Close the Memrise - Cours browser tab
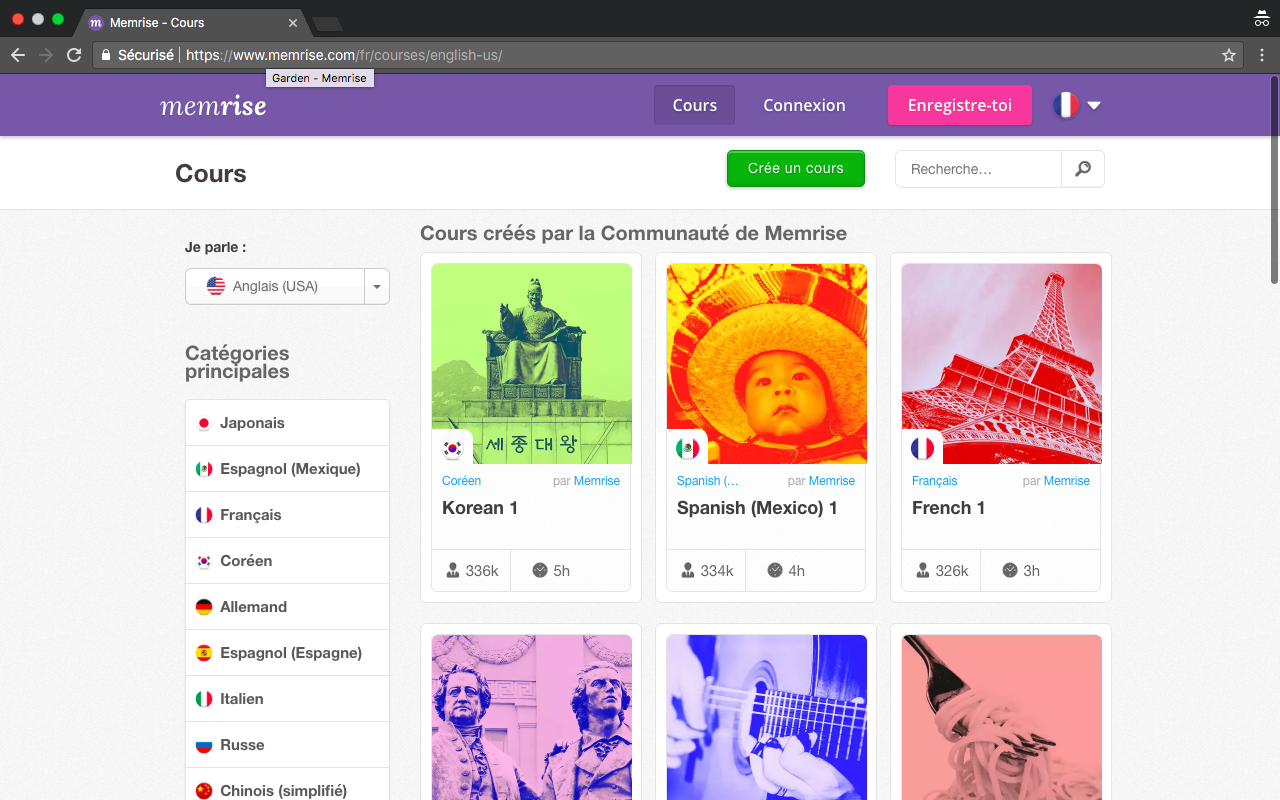1280x800 pixels. (x=293, y=22)
